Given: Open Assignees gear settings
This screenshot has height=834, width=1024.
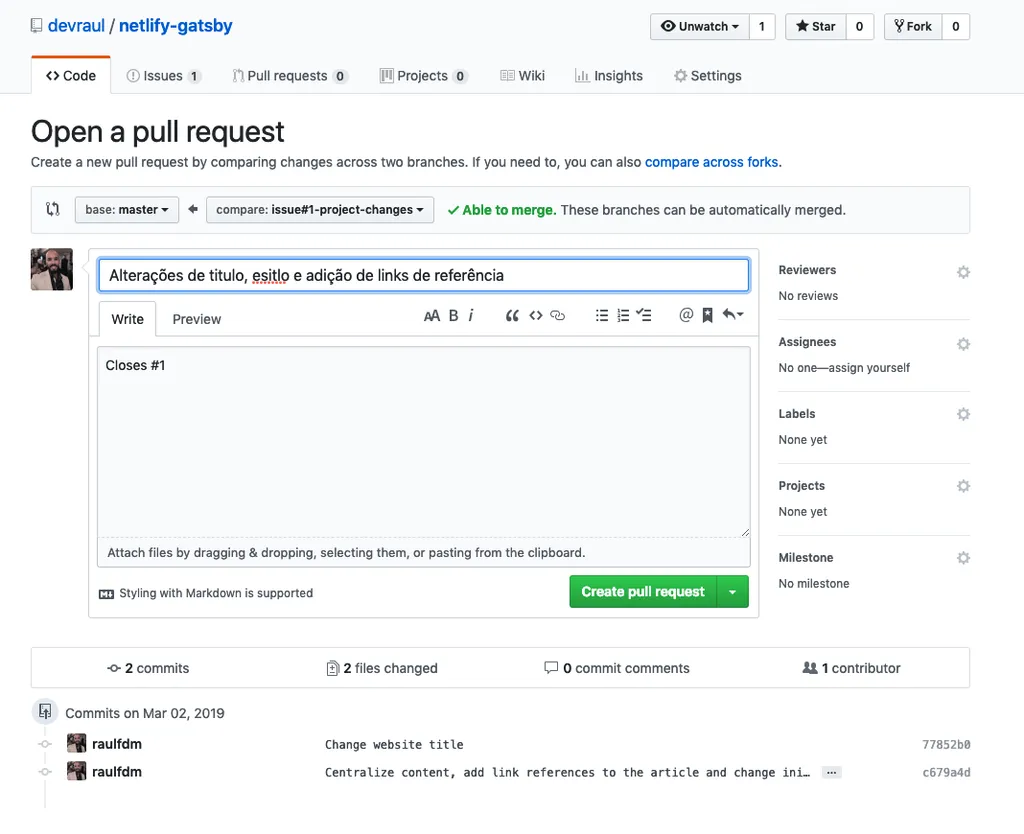Looking at the screenshot, I should (x=963, y=344).
